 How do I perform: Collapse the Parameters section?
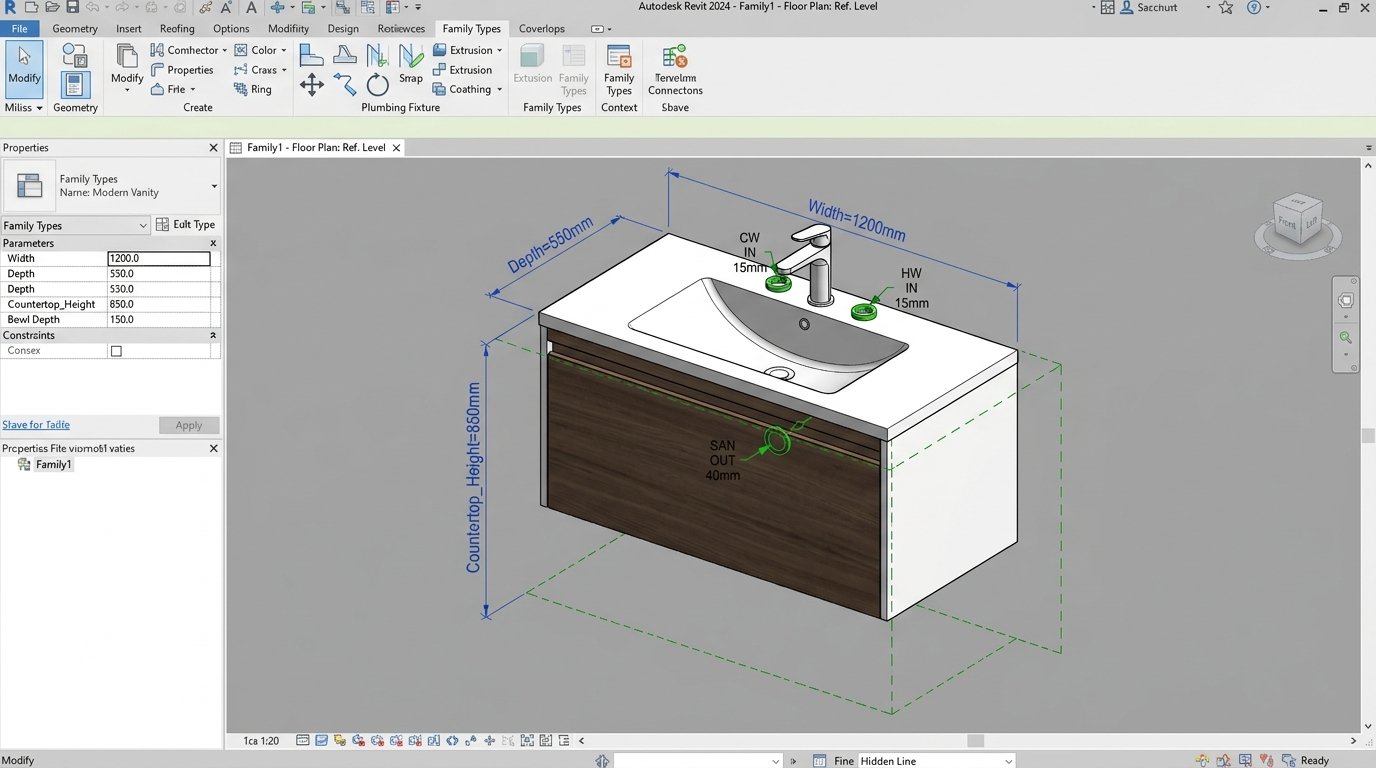tap(213, 243)
